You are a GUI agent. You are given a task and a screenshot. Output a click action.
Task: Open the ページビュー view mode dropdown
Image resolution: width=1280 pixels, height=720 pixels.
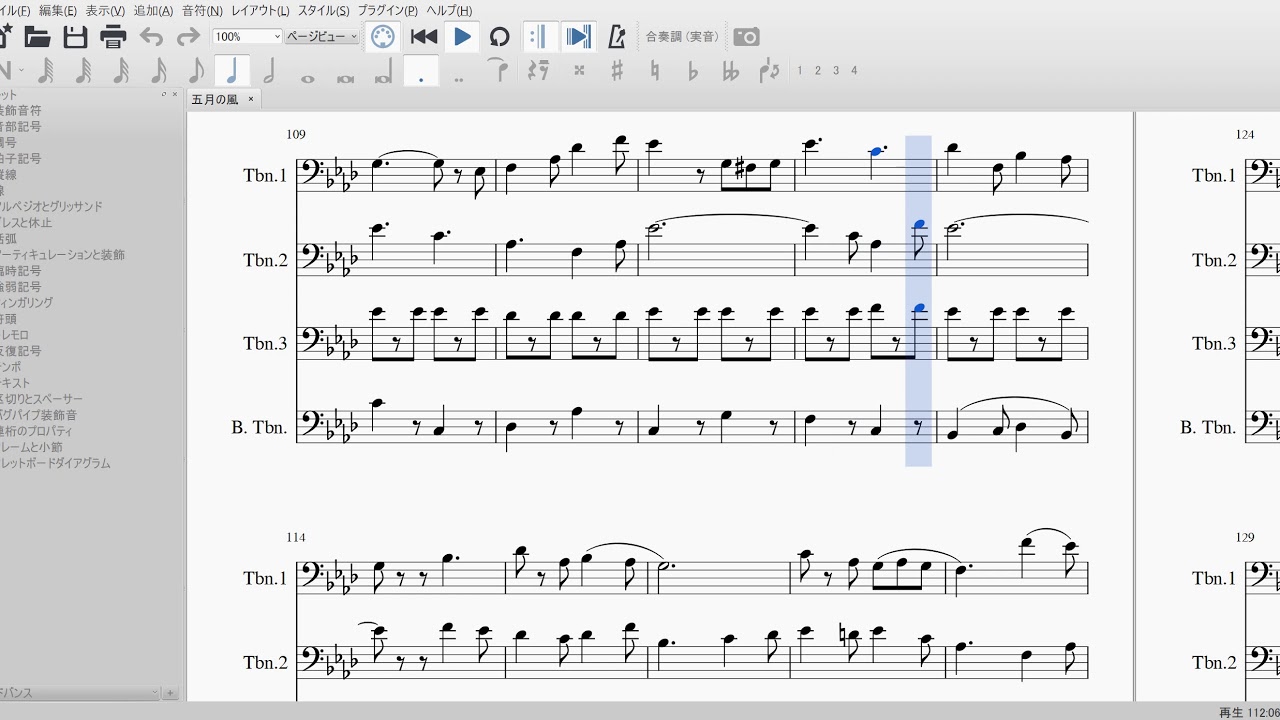(322, 37)
